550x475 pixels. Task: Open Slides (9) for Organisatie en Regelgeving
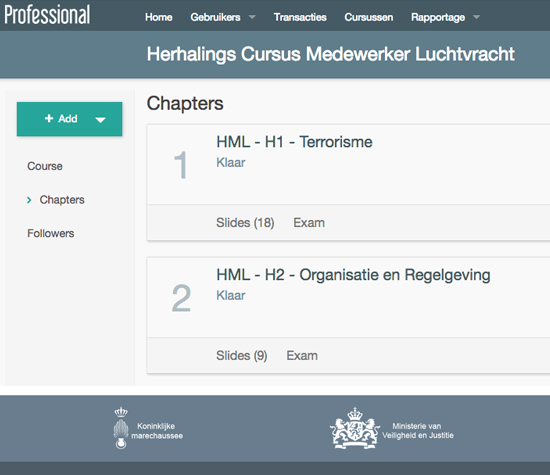(x=242, y=356)
